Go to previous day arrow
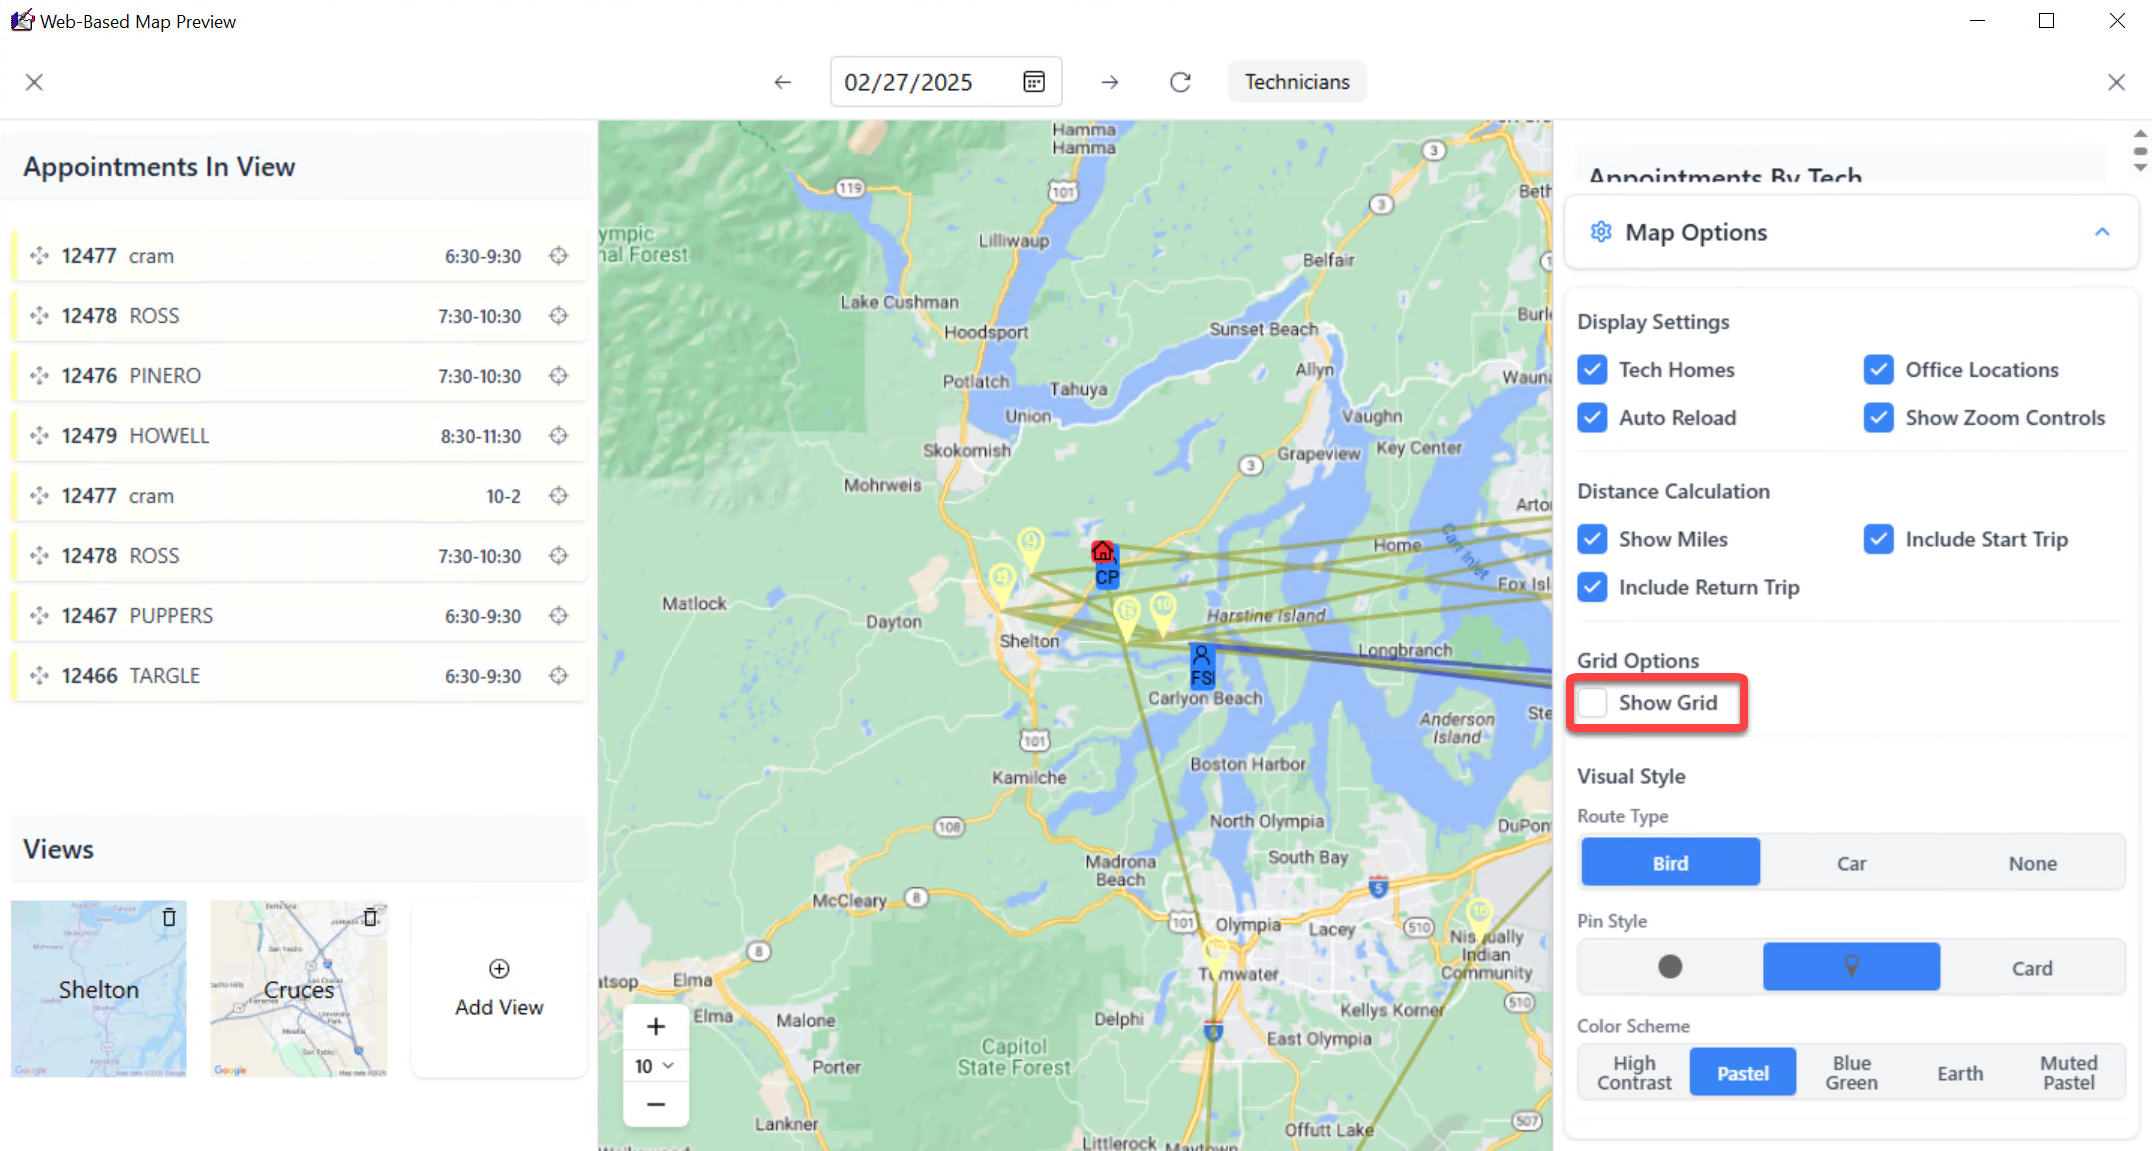Image resolution: width=2152 pixels, height=1151 pixels. tap(783, 82)
